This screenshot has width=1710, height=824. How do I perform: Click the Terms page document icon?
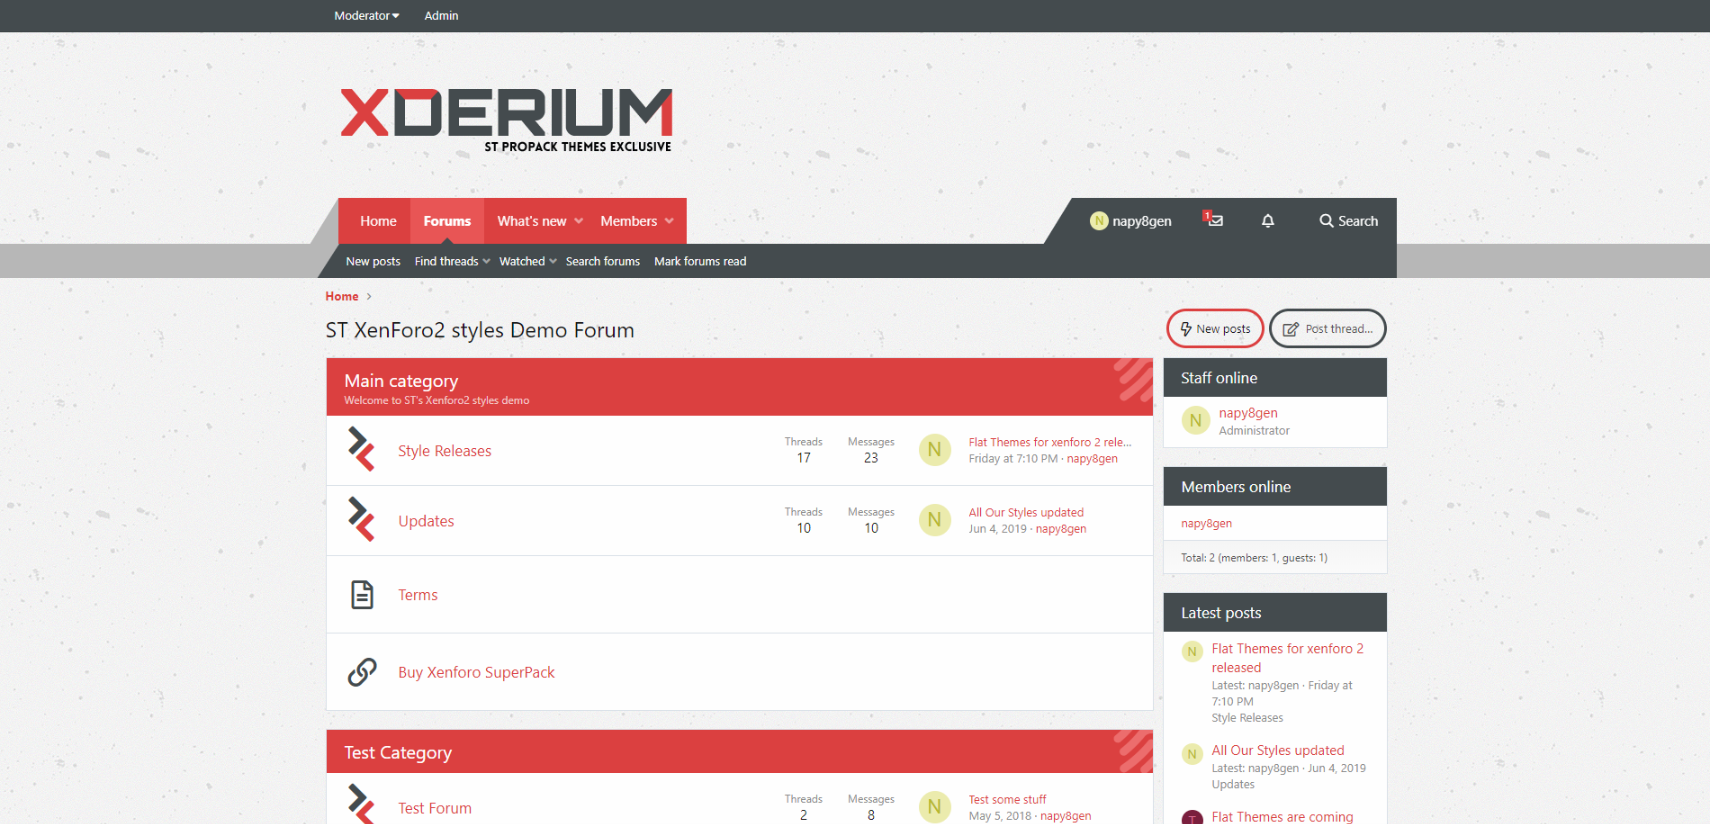(x=362, y=594)
